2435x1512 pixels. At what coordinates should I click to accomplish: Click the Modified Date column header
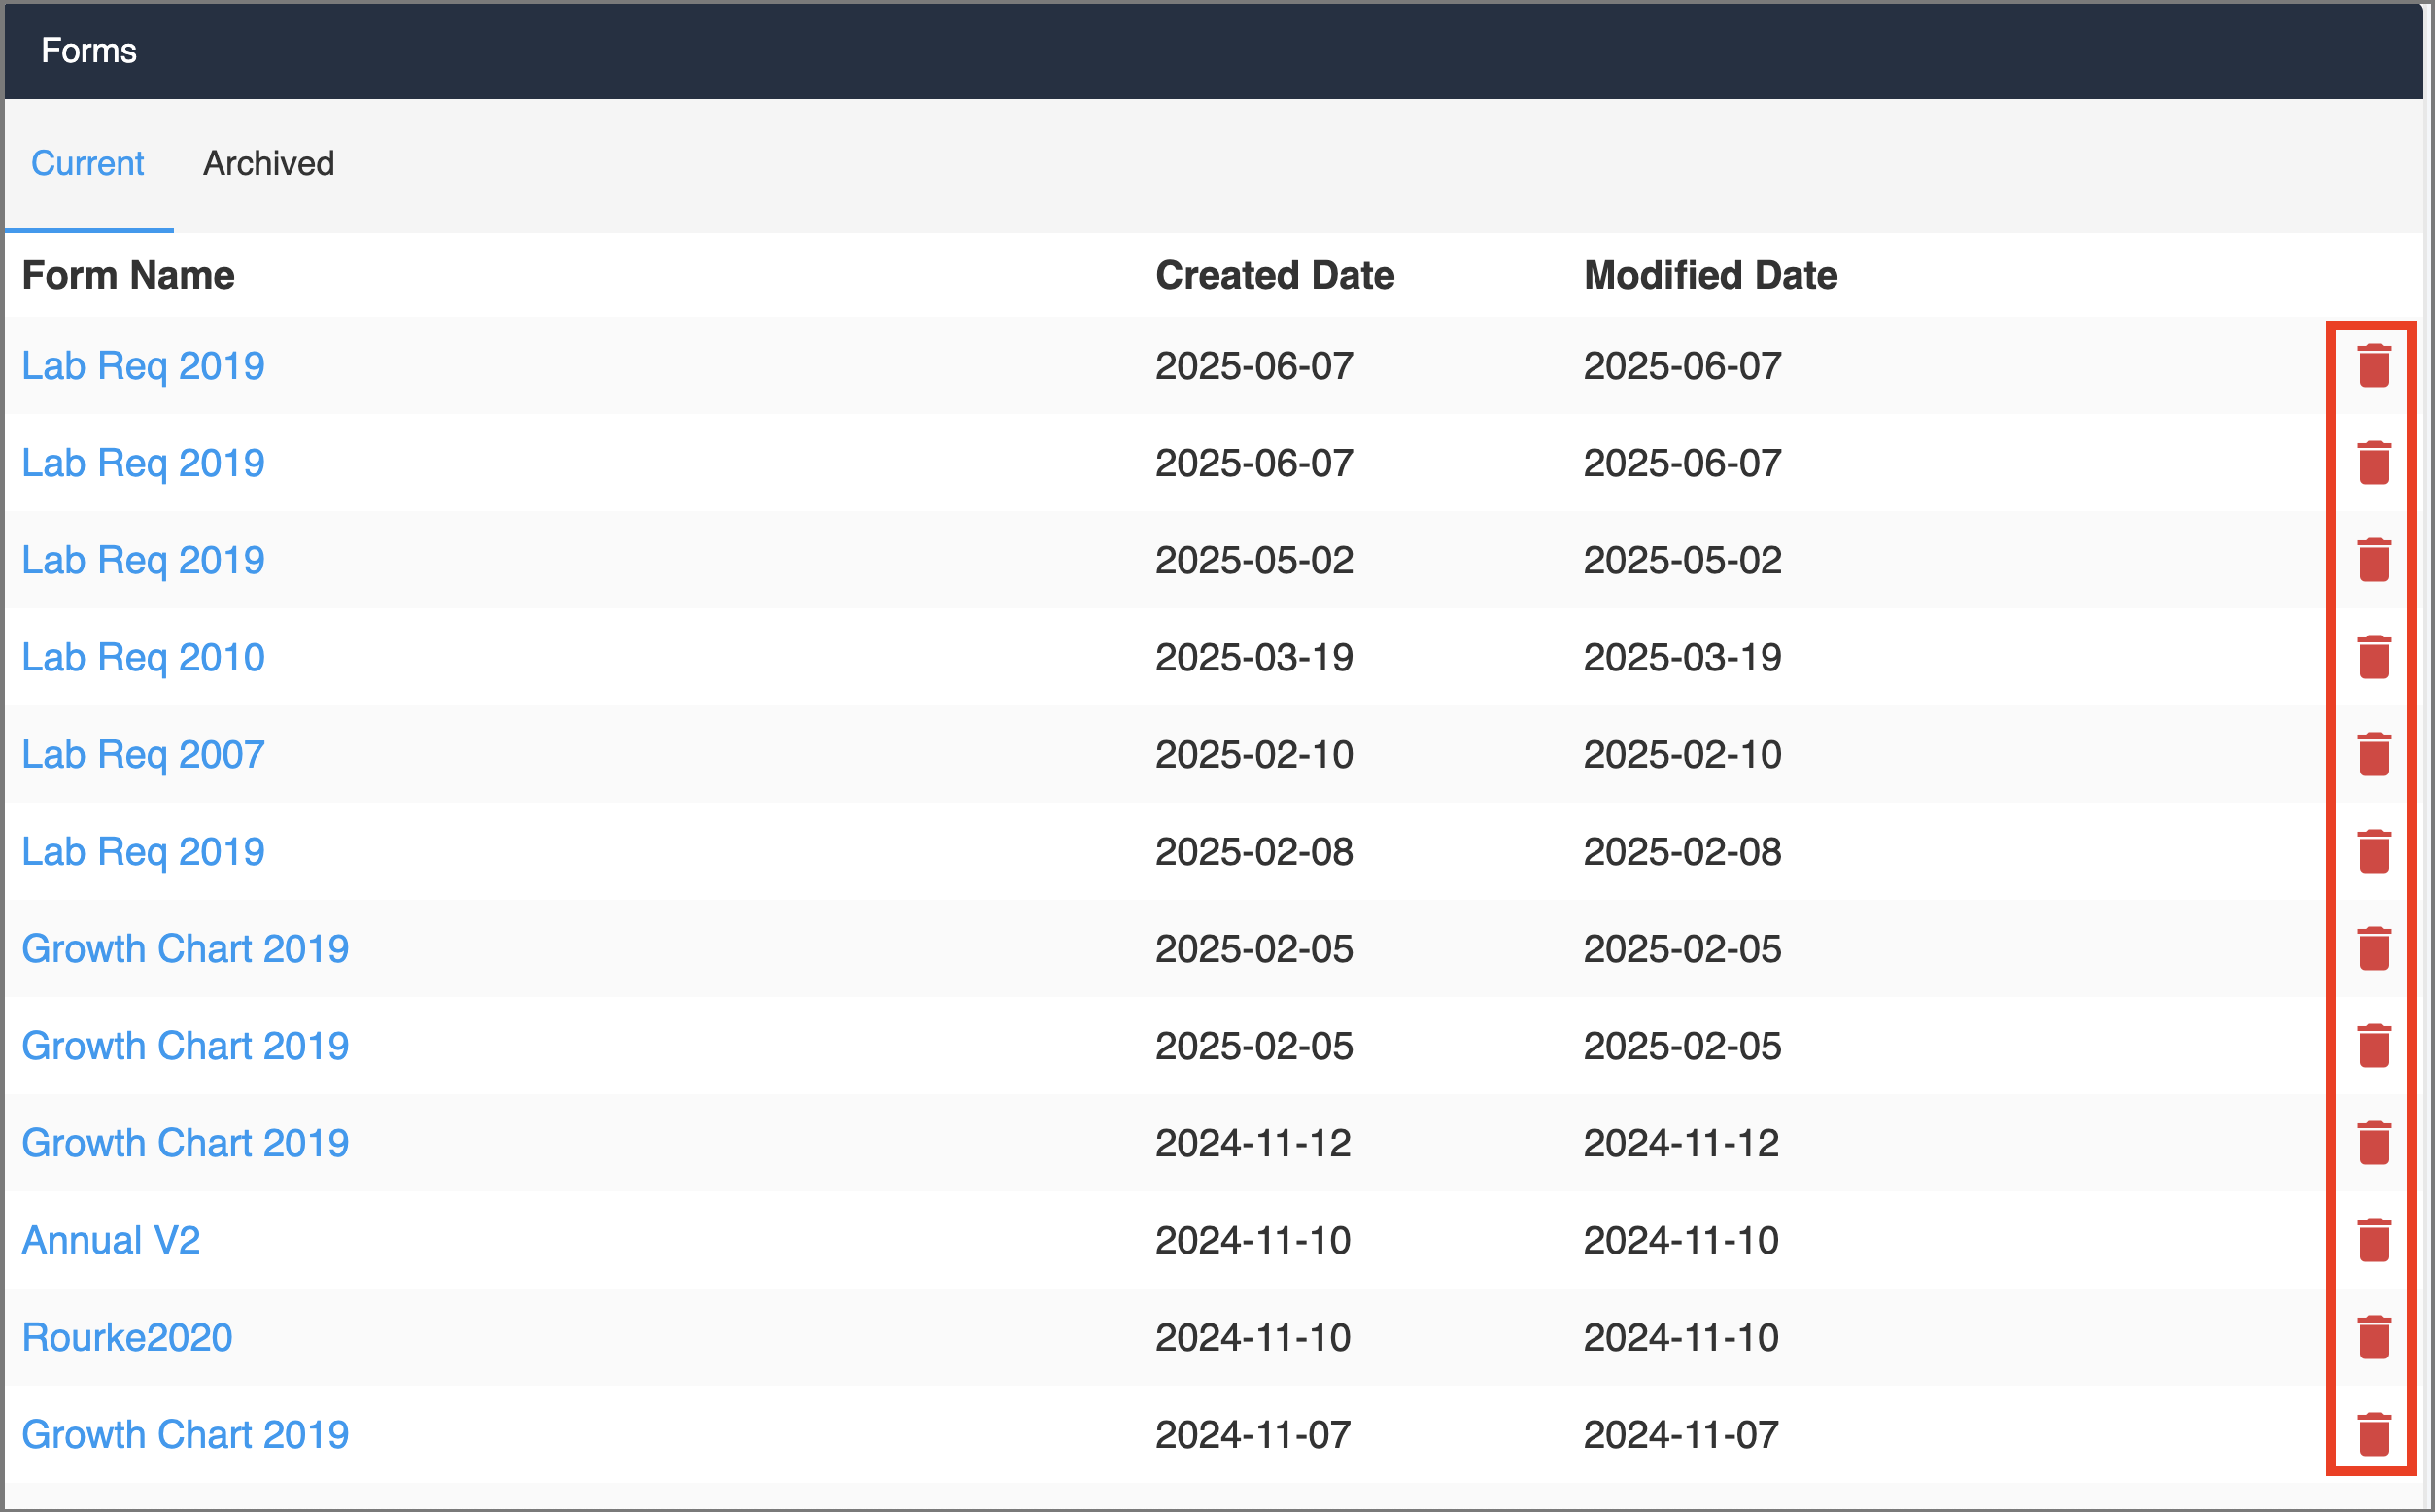[x=1710, y=275]
